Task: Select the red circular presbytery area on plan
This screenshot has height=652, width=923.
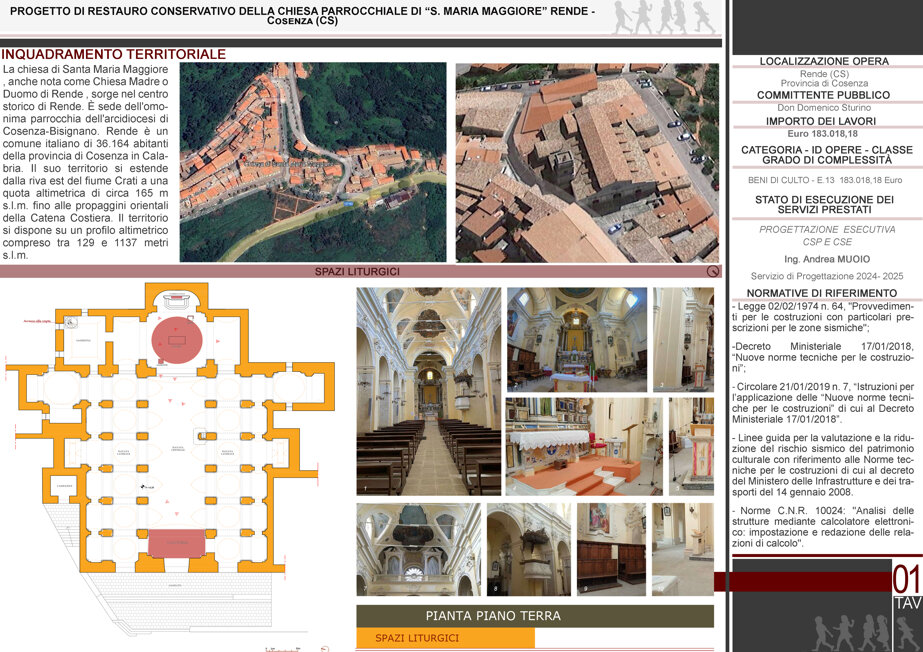Action: click(x=177, y=340)
